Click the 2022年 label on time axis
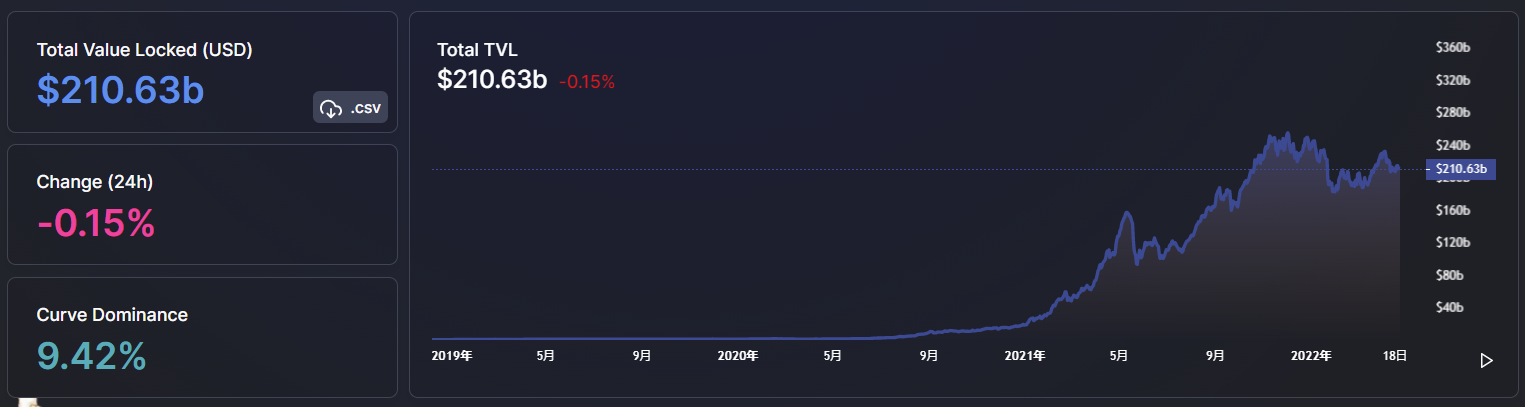Viewport: 1525px width, 407px height. (x=1311, y=355)
